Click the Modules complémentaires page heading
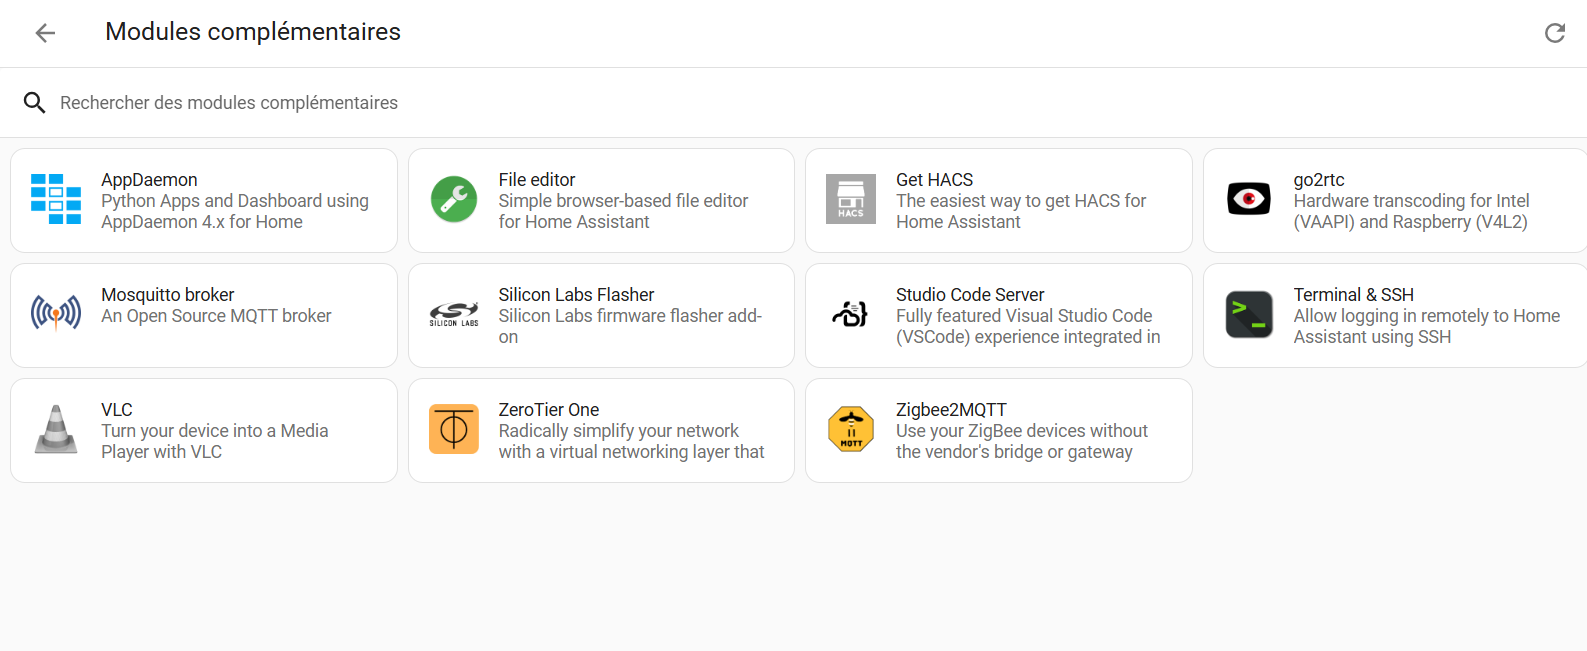Screen dimensions: 1587x651 pyautogui.click(x=253, y=32)
